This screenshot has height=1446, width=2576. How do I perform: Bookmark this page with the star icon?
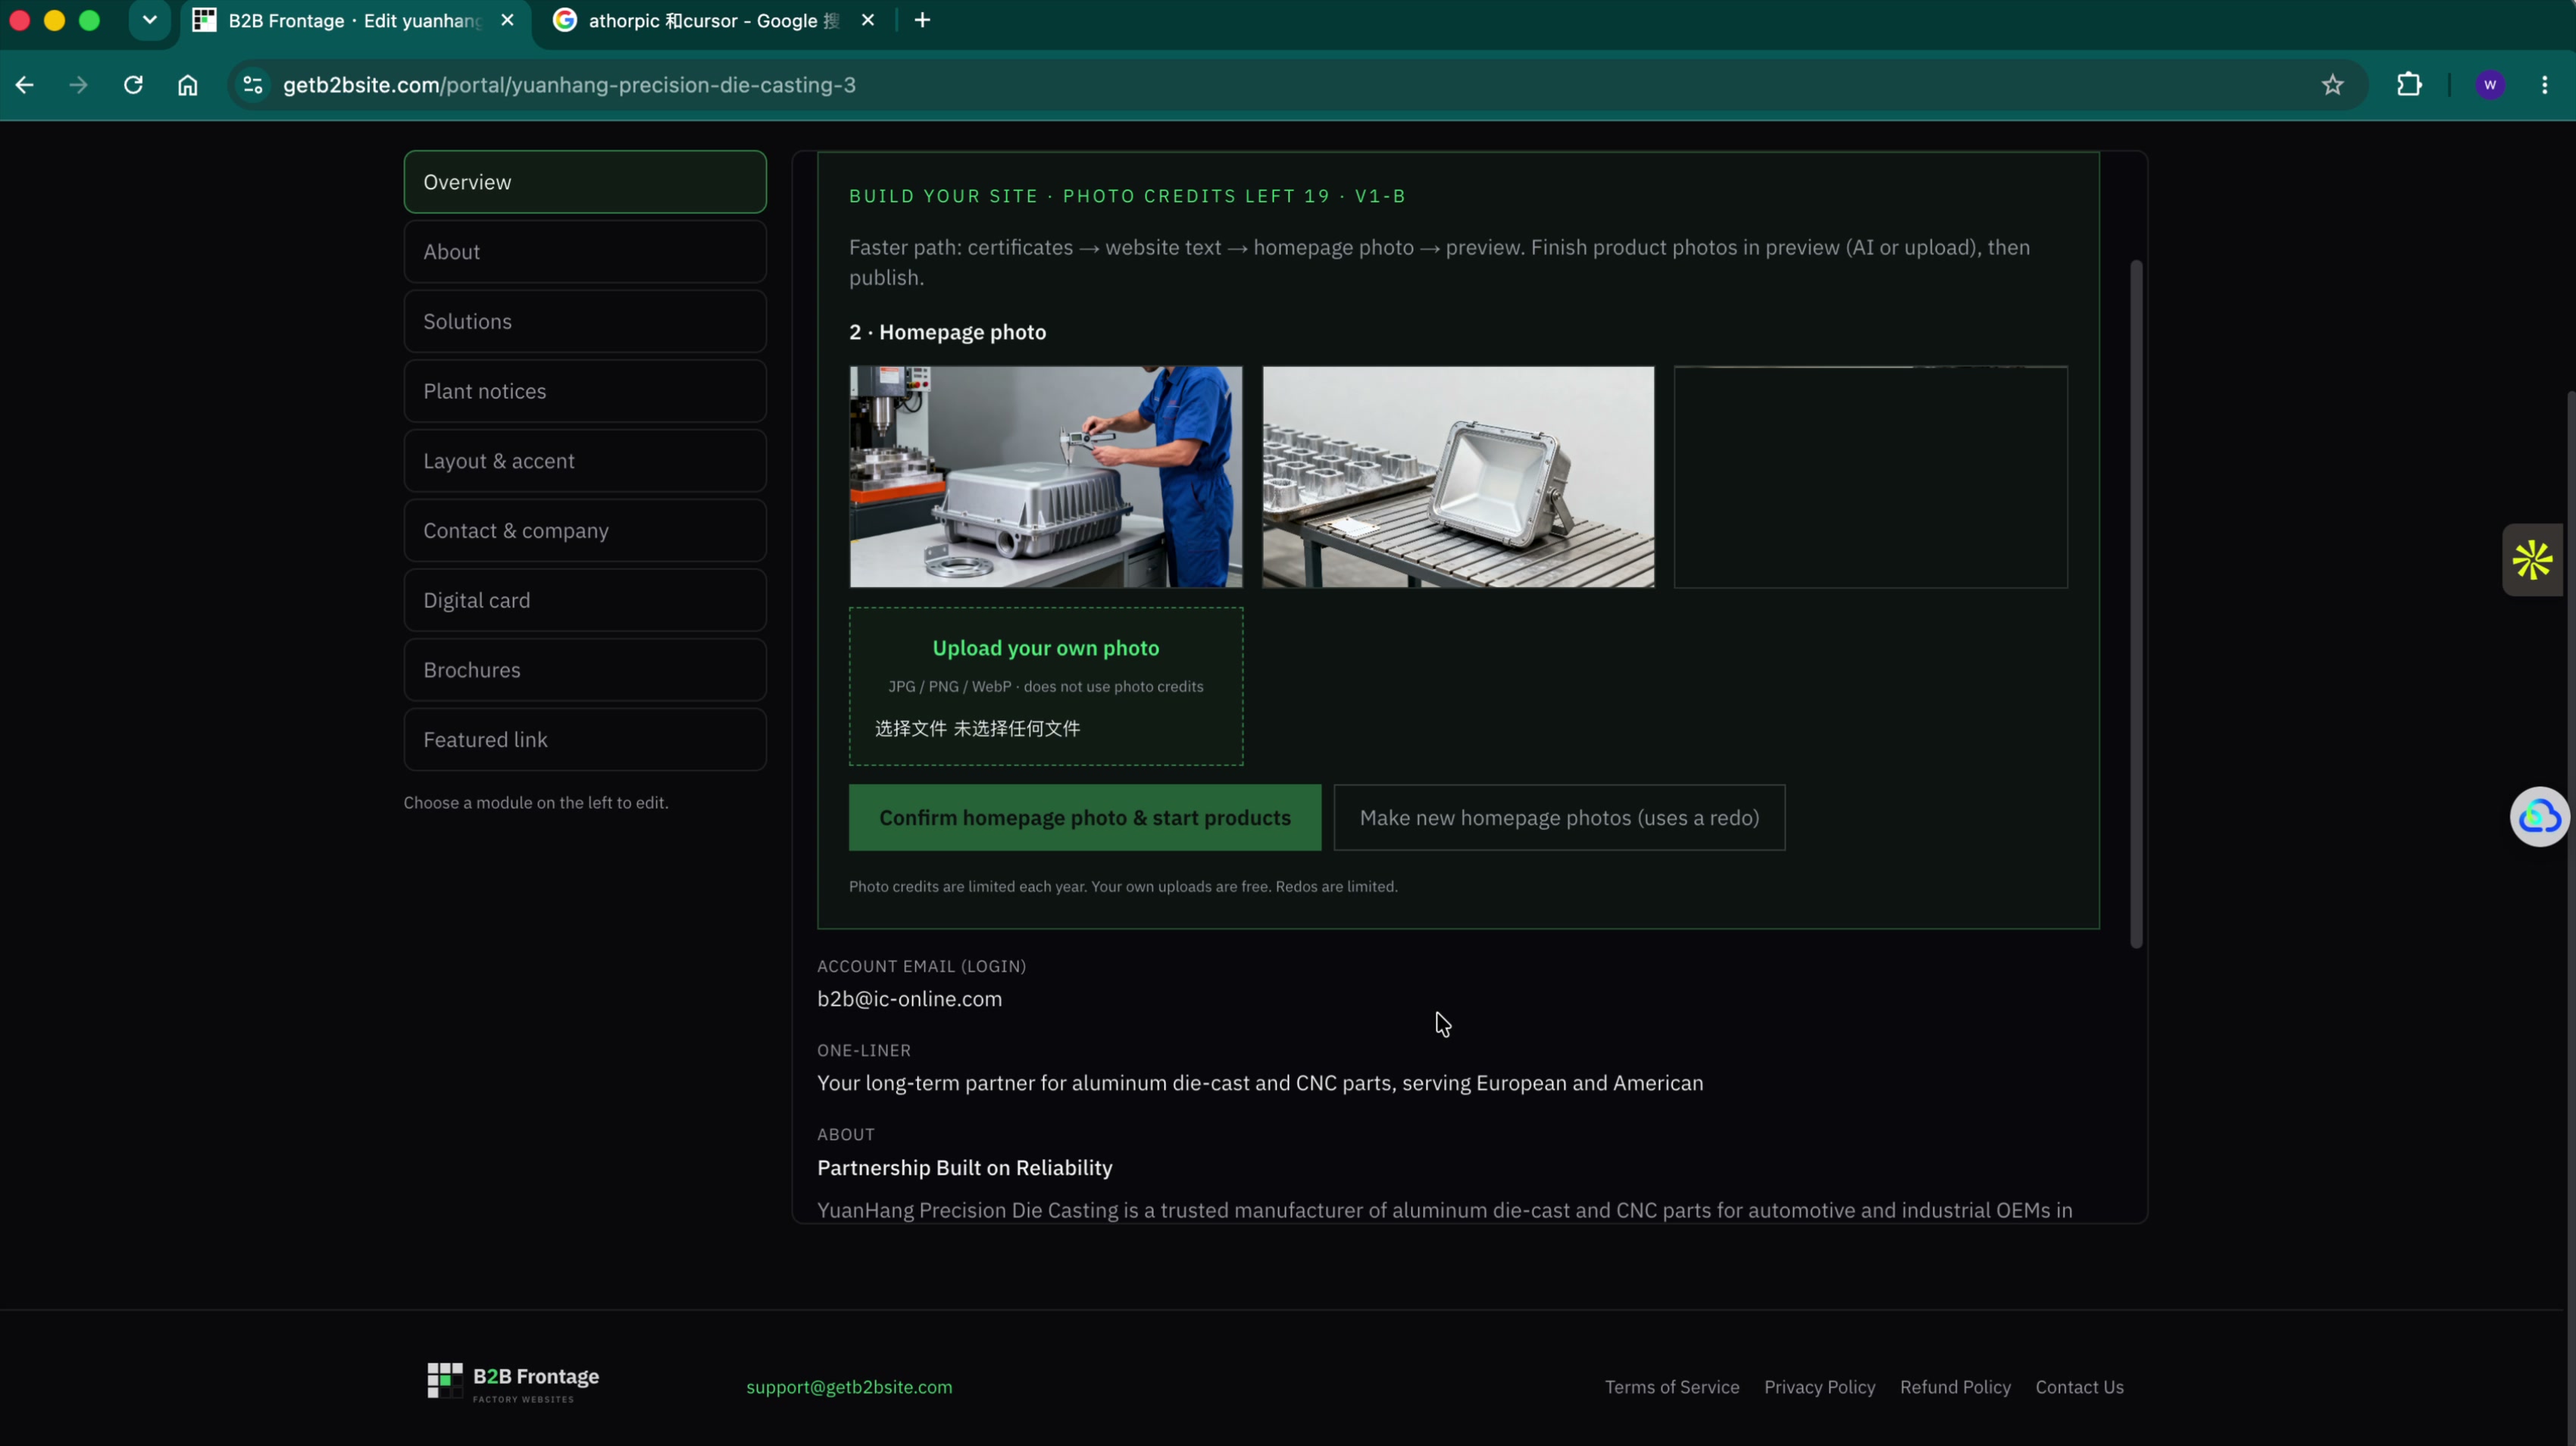[2332, 85]
